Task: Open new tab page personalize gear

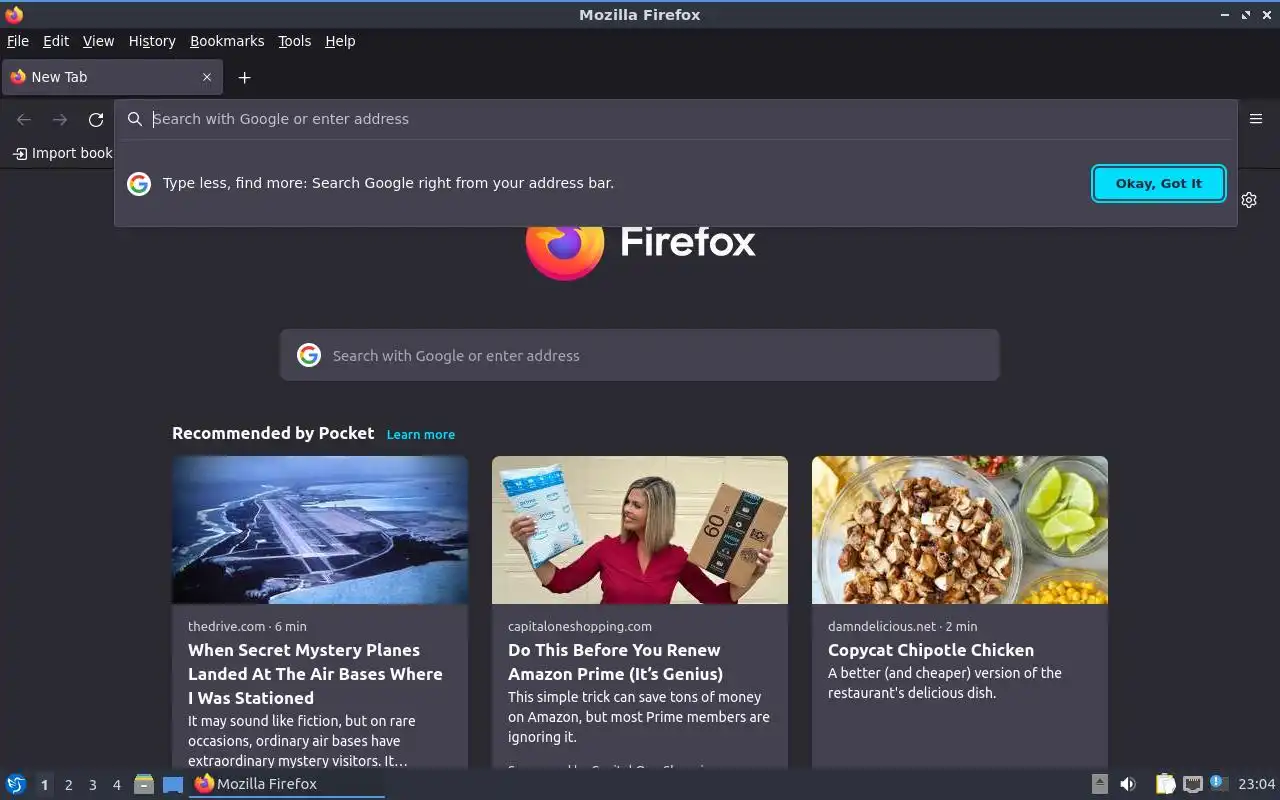Action: [x=1249, y=200]
